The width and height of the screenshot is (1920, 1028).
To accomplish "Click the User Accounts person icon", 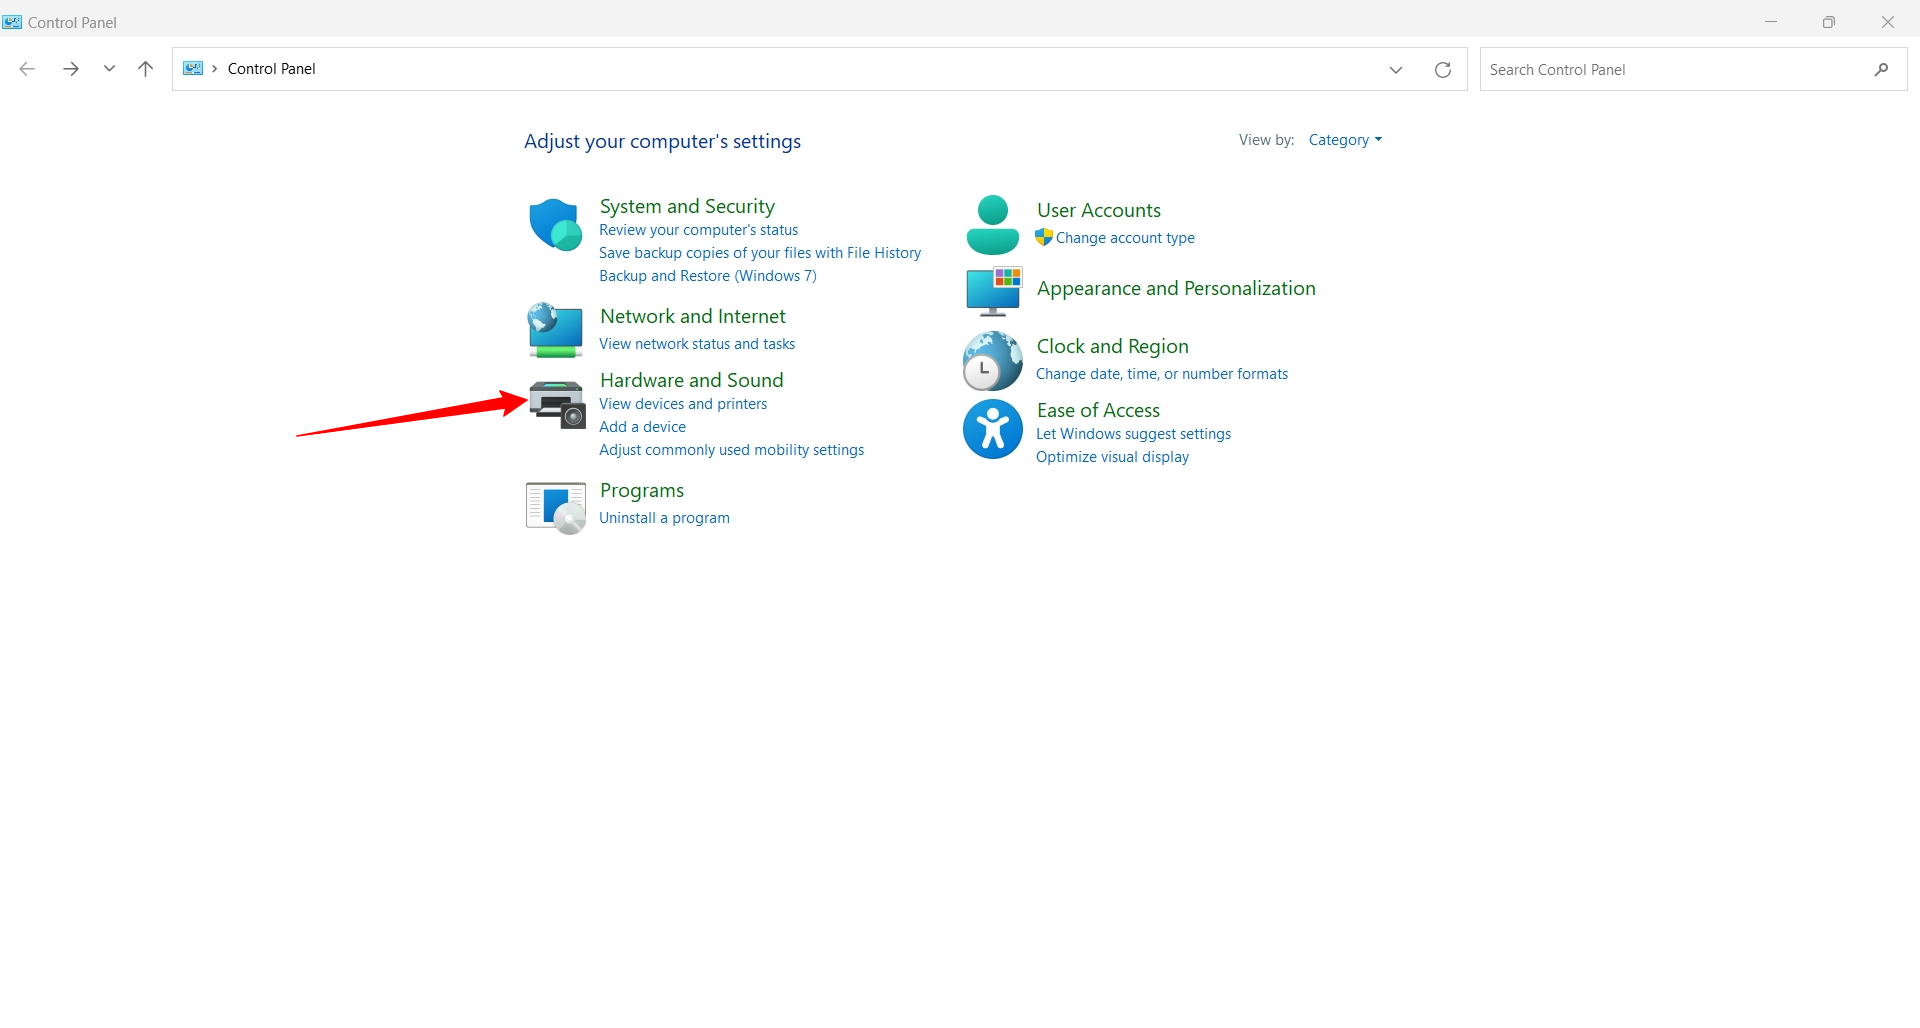I will (x=992, y=224).
